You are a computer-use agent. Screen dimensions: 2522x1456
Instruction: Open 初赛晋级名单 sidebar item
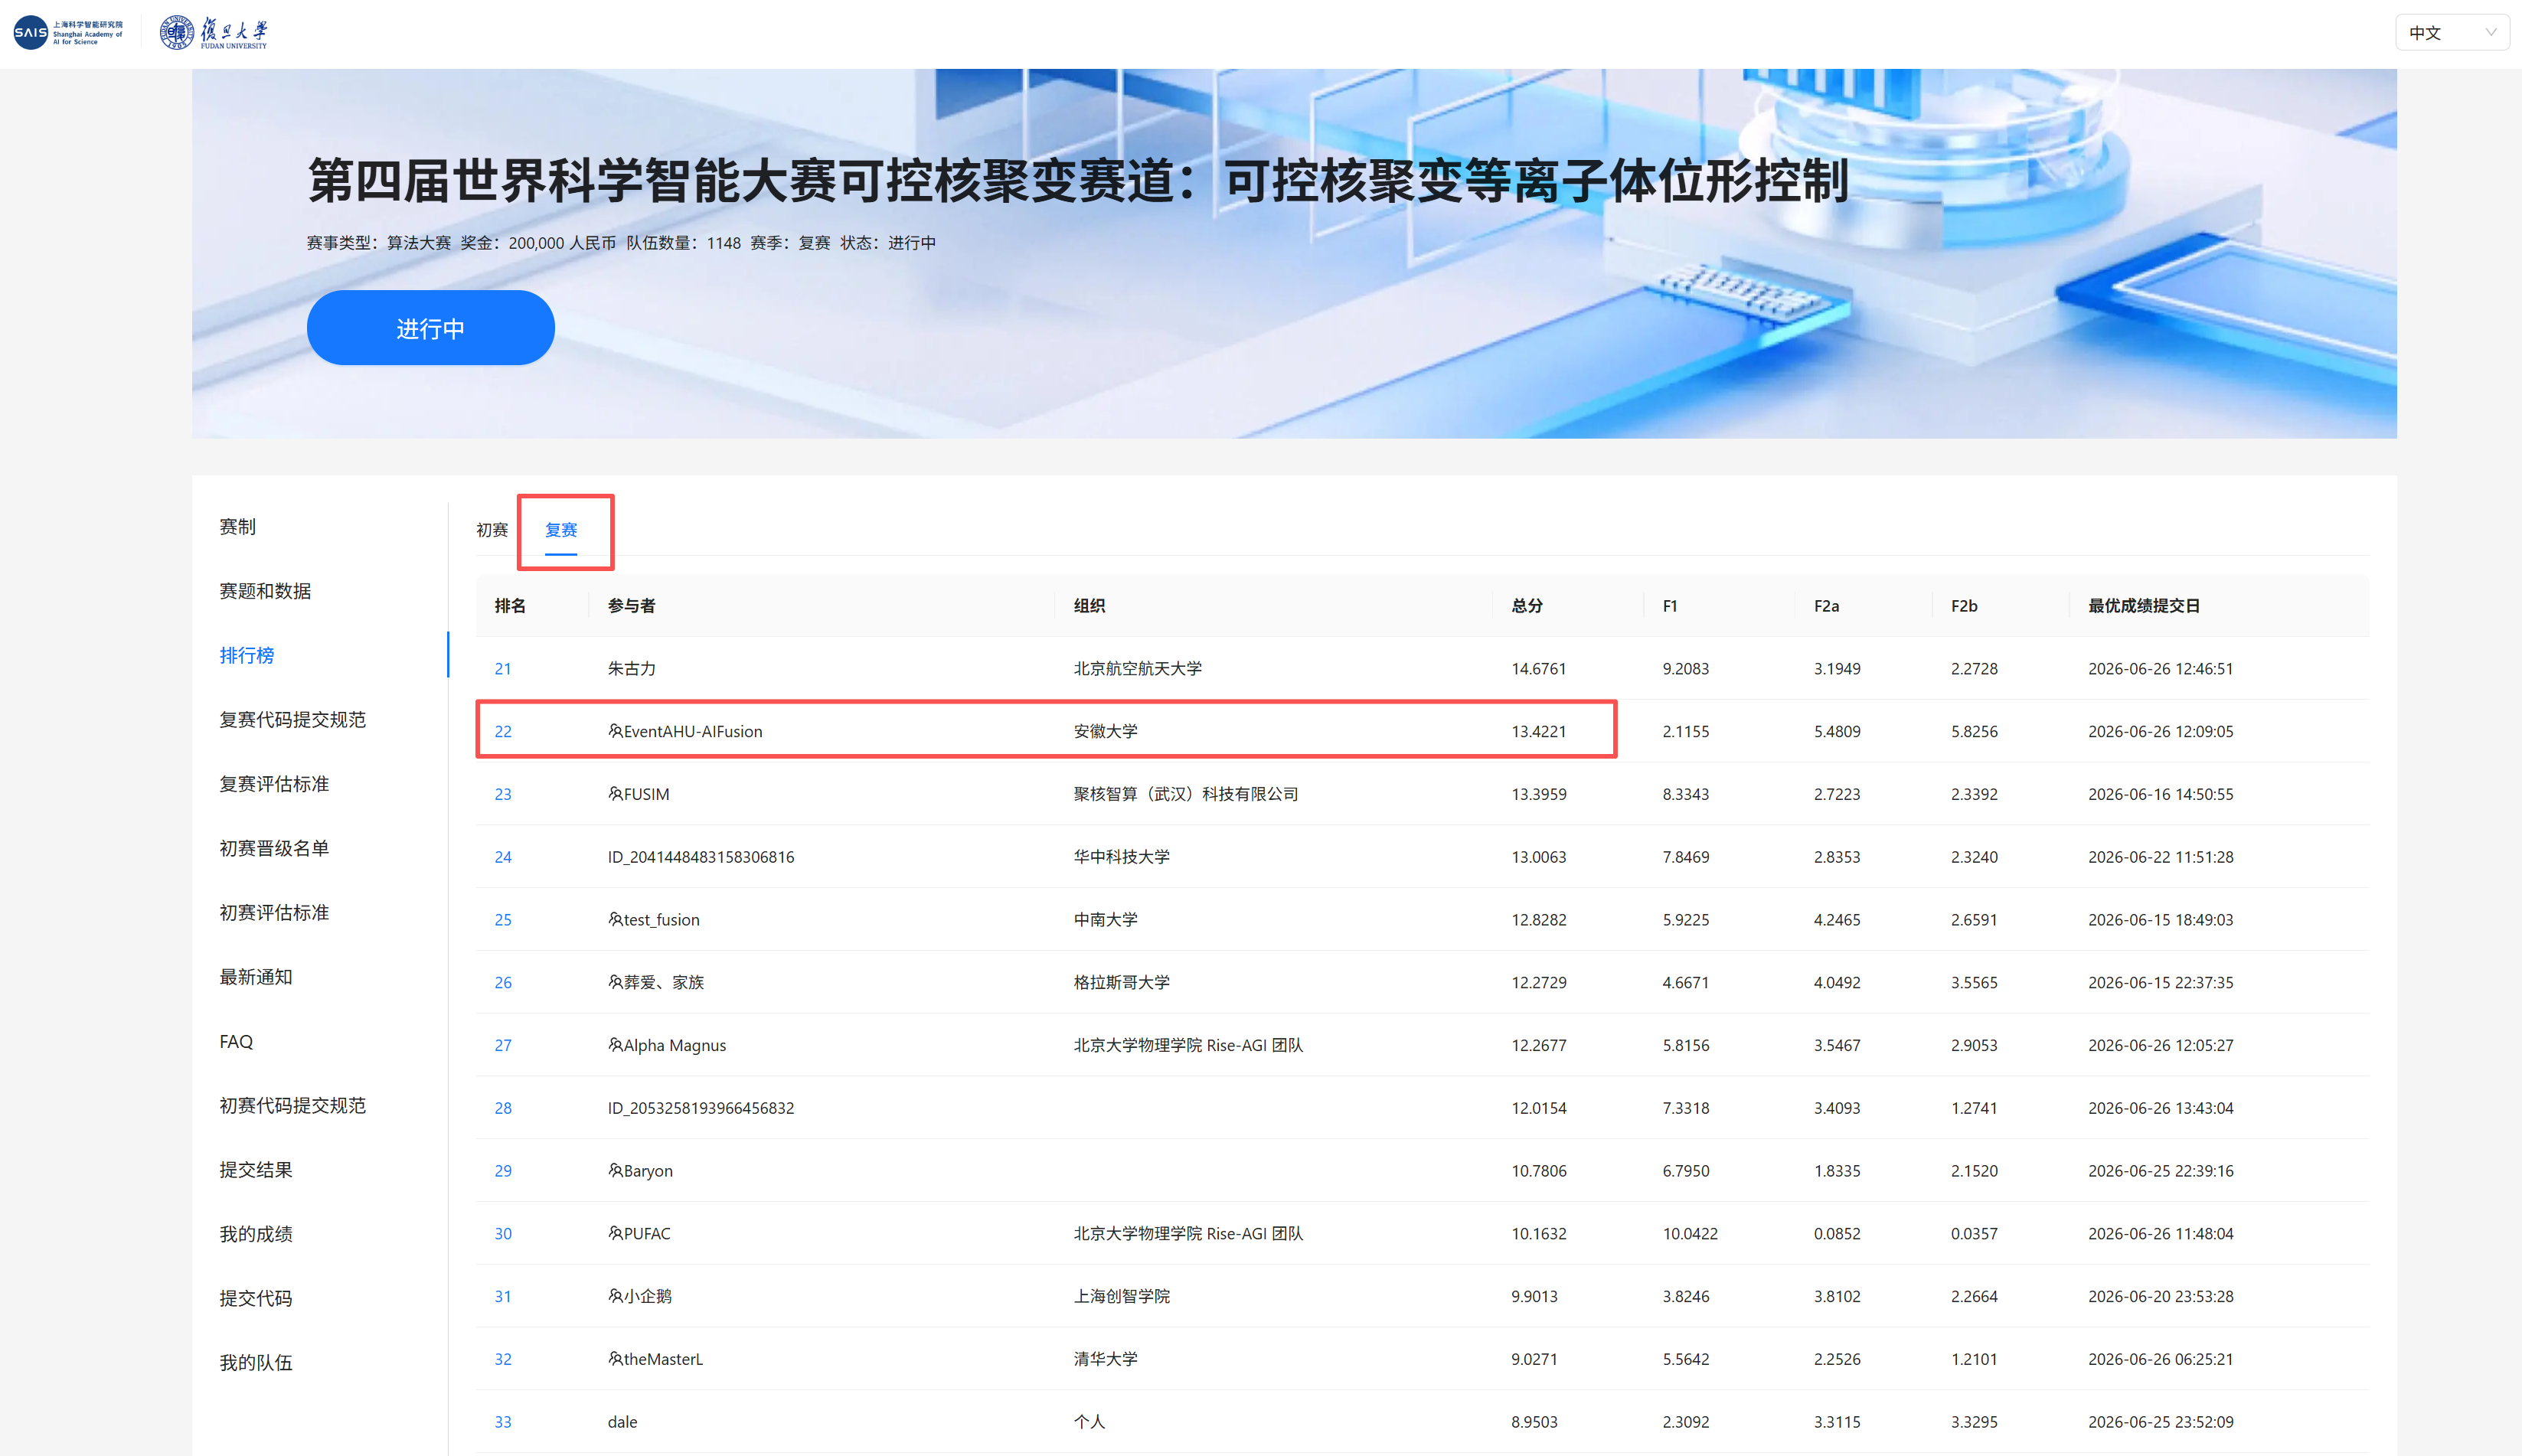pos(274,848)
